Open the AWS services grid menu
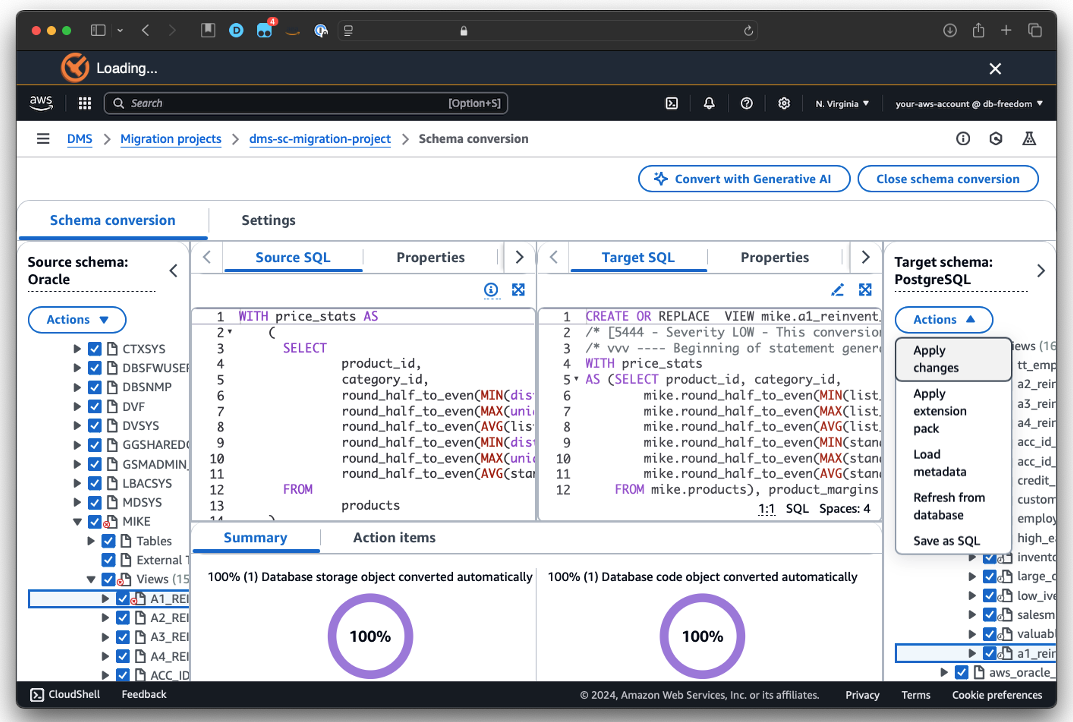Screen dimensions: 1073x722 85,103
